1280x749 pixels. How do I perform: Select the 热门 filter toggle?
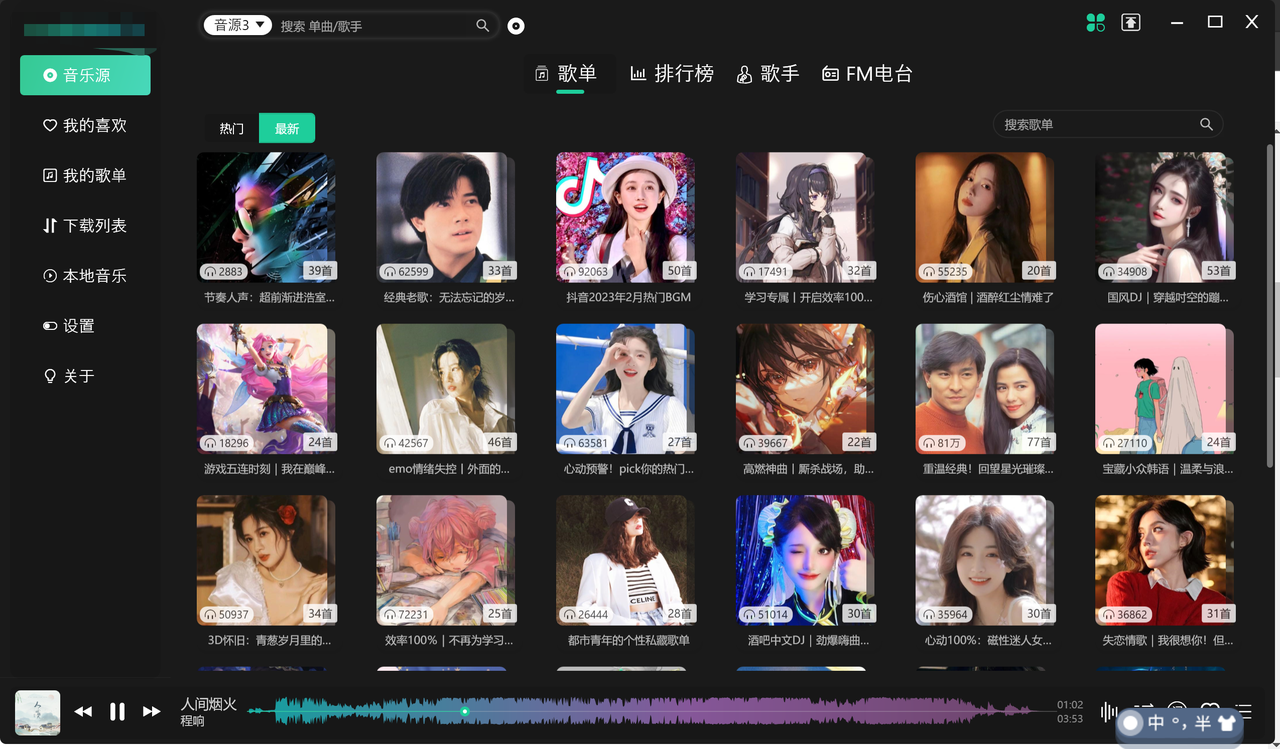click(232, 128)
